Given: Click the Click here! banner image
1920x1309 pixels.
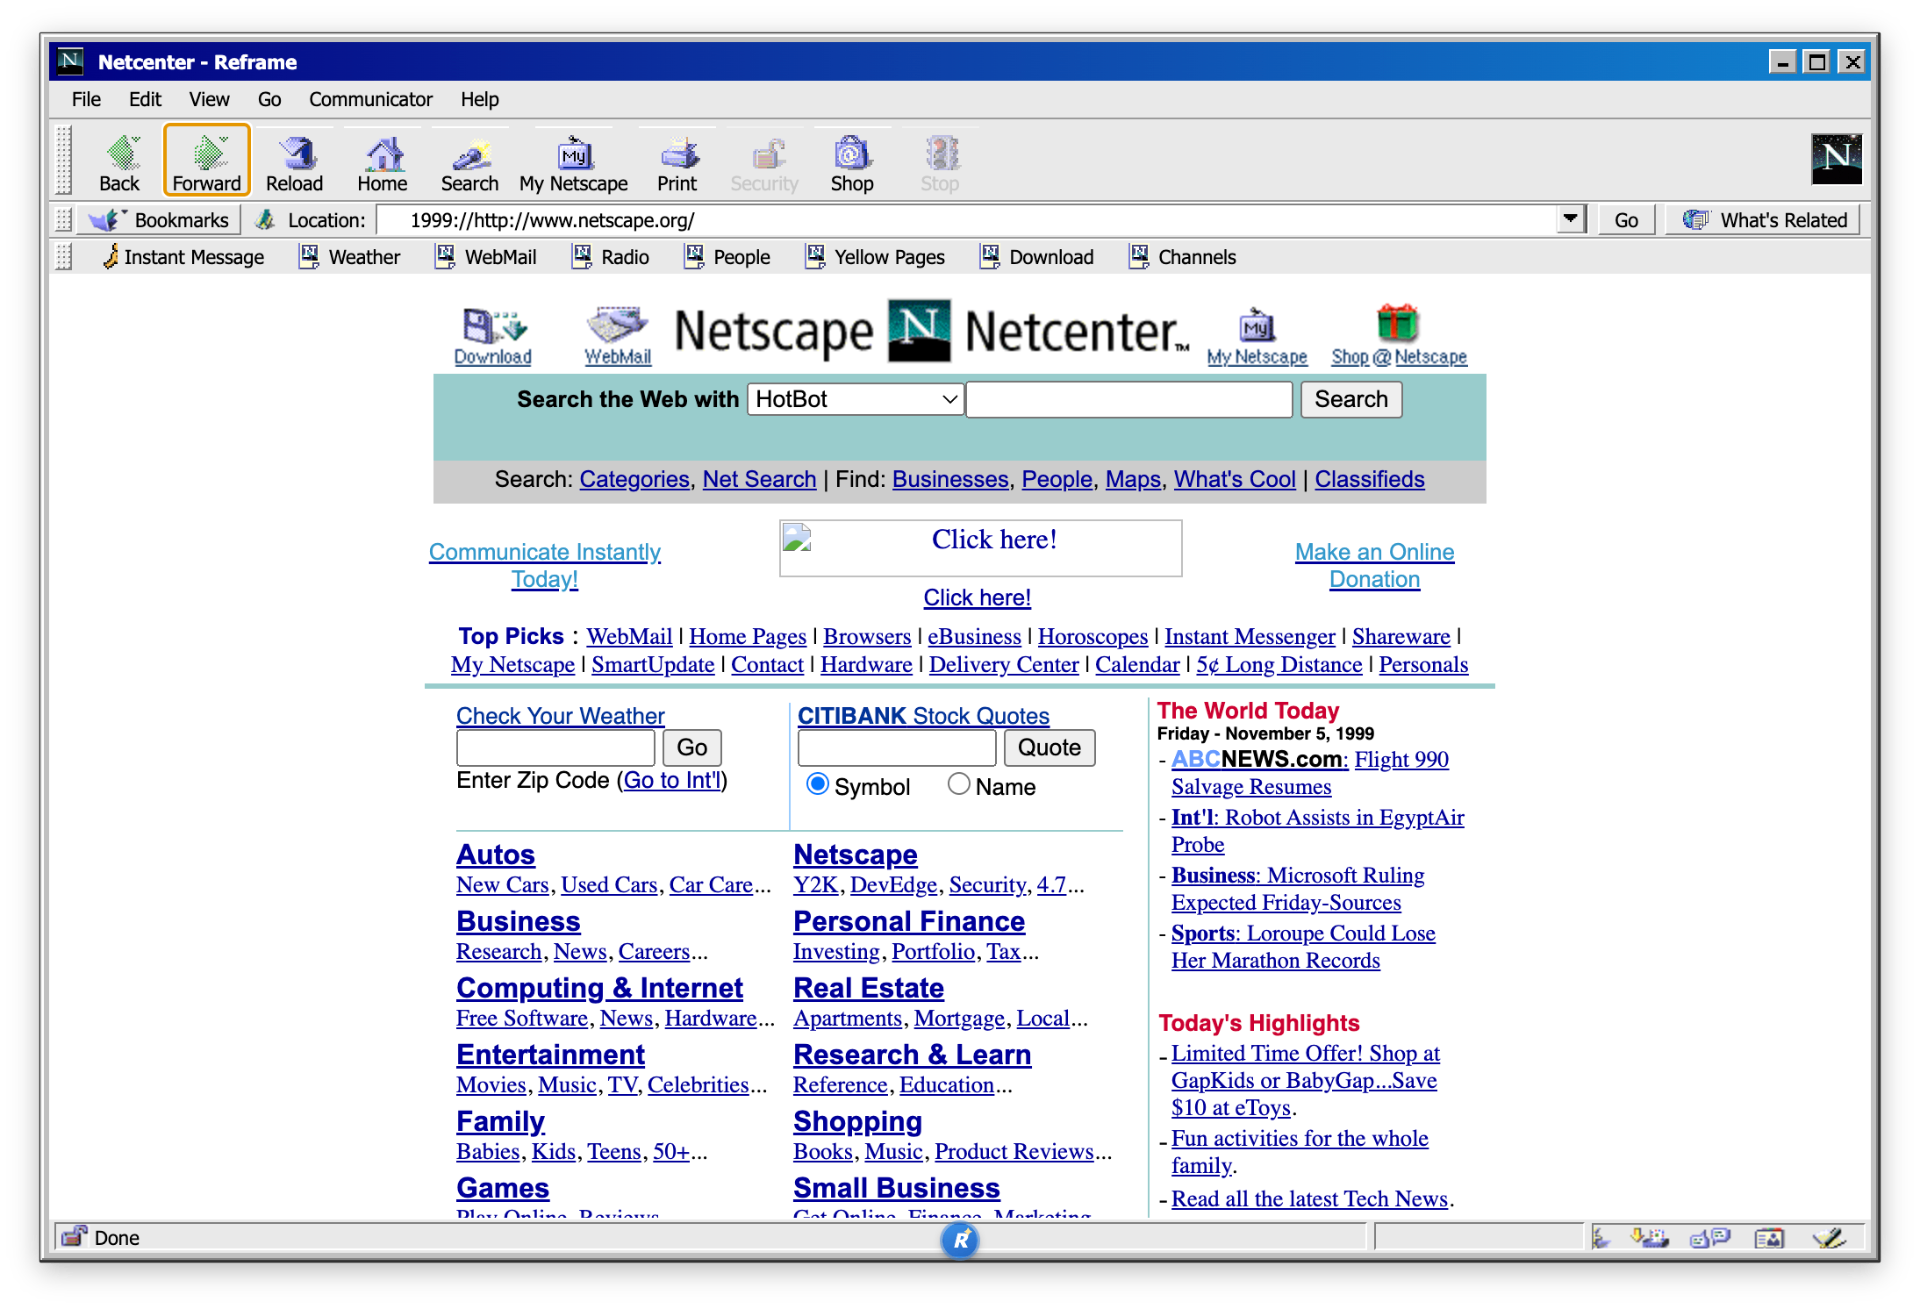Looking at the screenshot, I should [x=980, y=547].
